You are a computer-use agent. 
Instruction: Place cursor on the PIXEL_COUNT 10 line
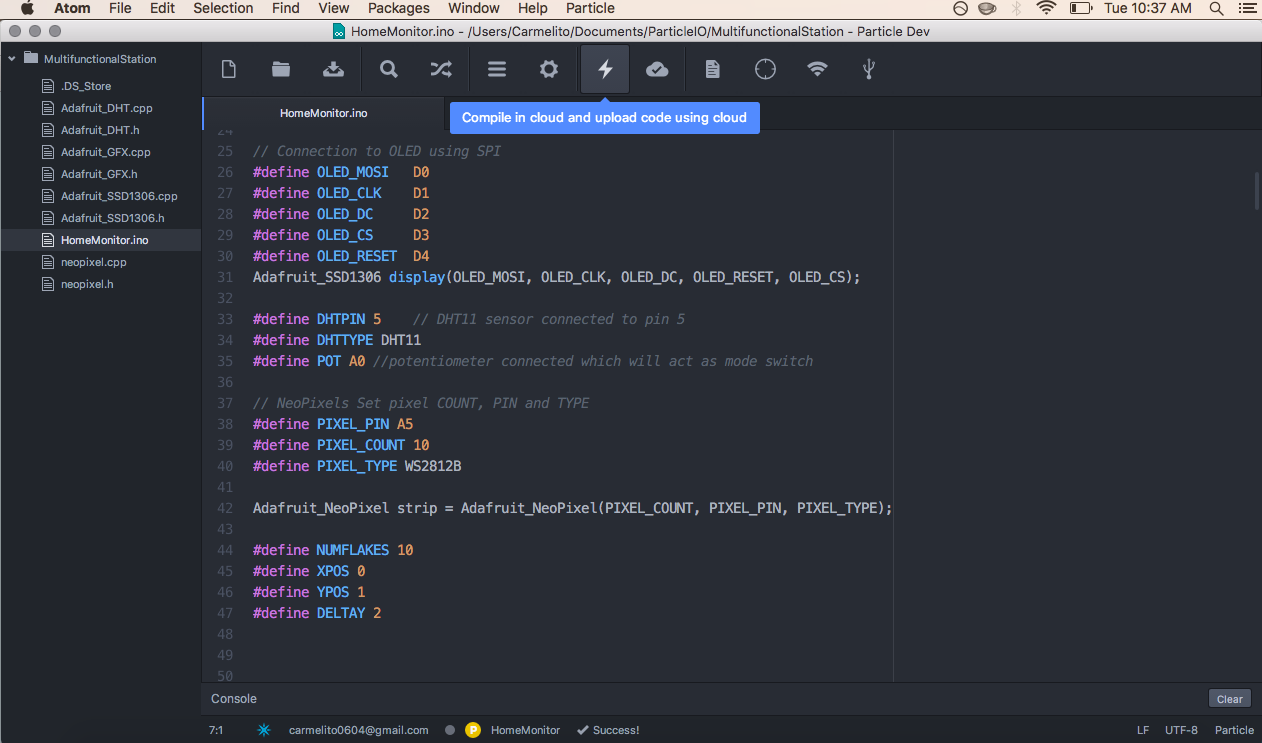(x=341, y=445)
